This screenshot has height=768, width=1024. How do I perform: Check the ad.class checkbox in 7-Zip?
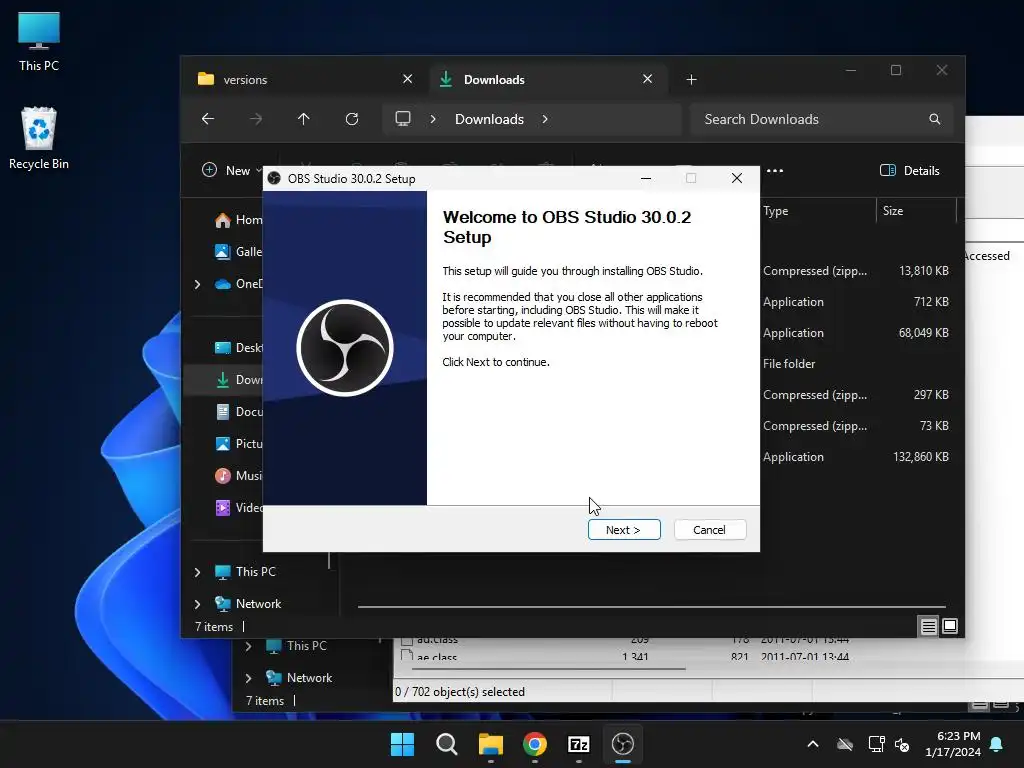pos(407,640)
